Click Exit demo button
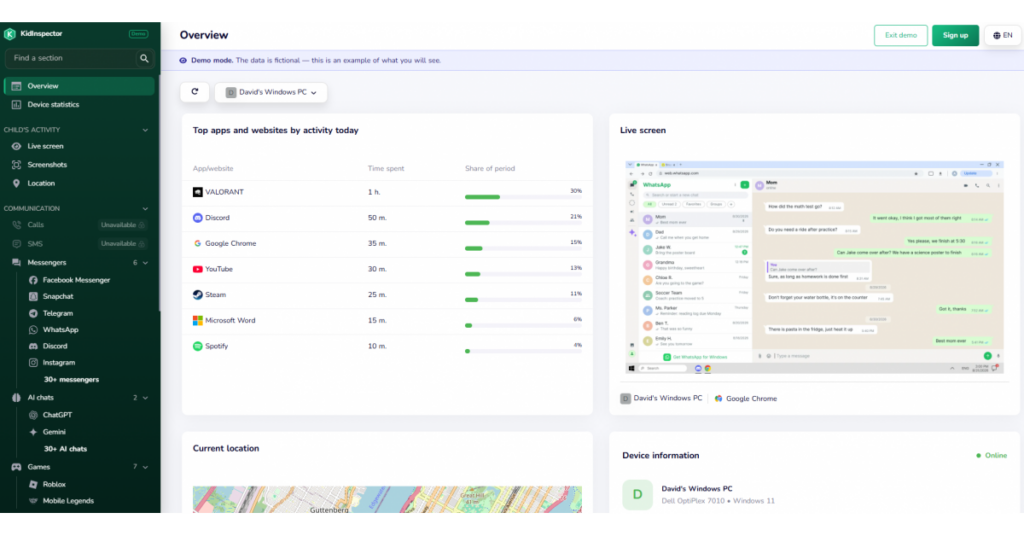The height and width of the screenshot is (536, 1024). point(901,35)
